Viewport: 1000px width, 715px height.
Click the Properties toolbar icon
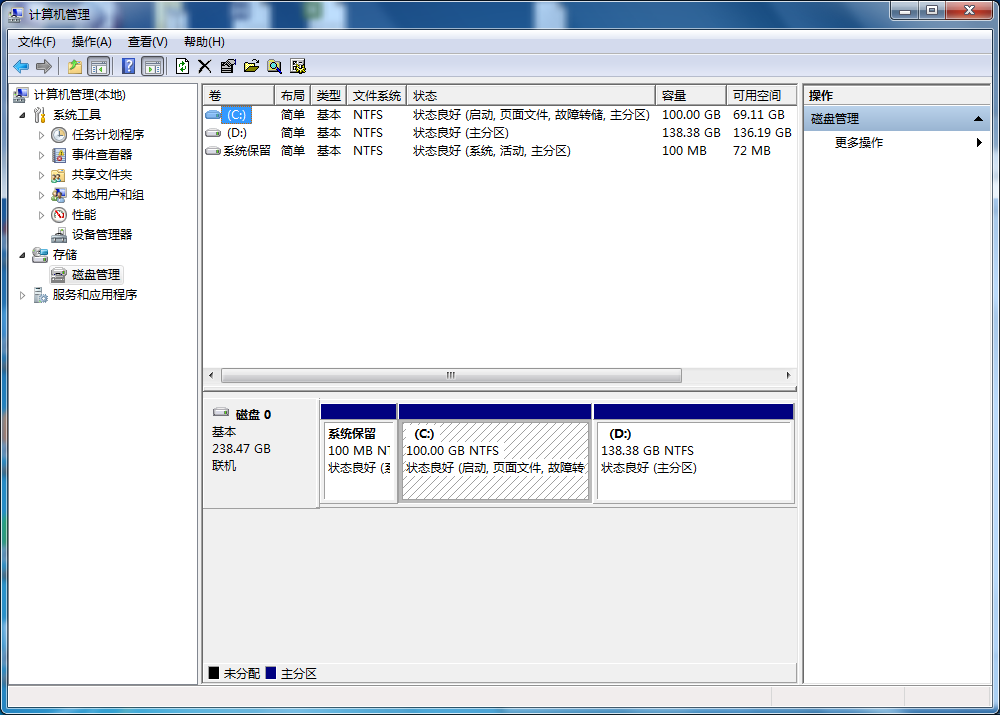228,66
